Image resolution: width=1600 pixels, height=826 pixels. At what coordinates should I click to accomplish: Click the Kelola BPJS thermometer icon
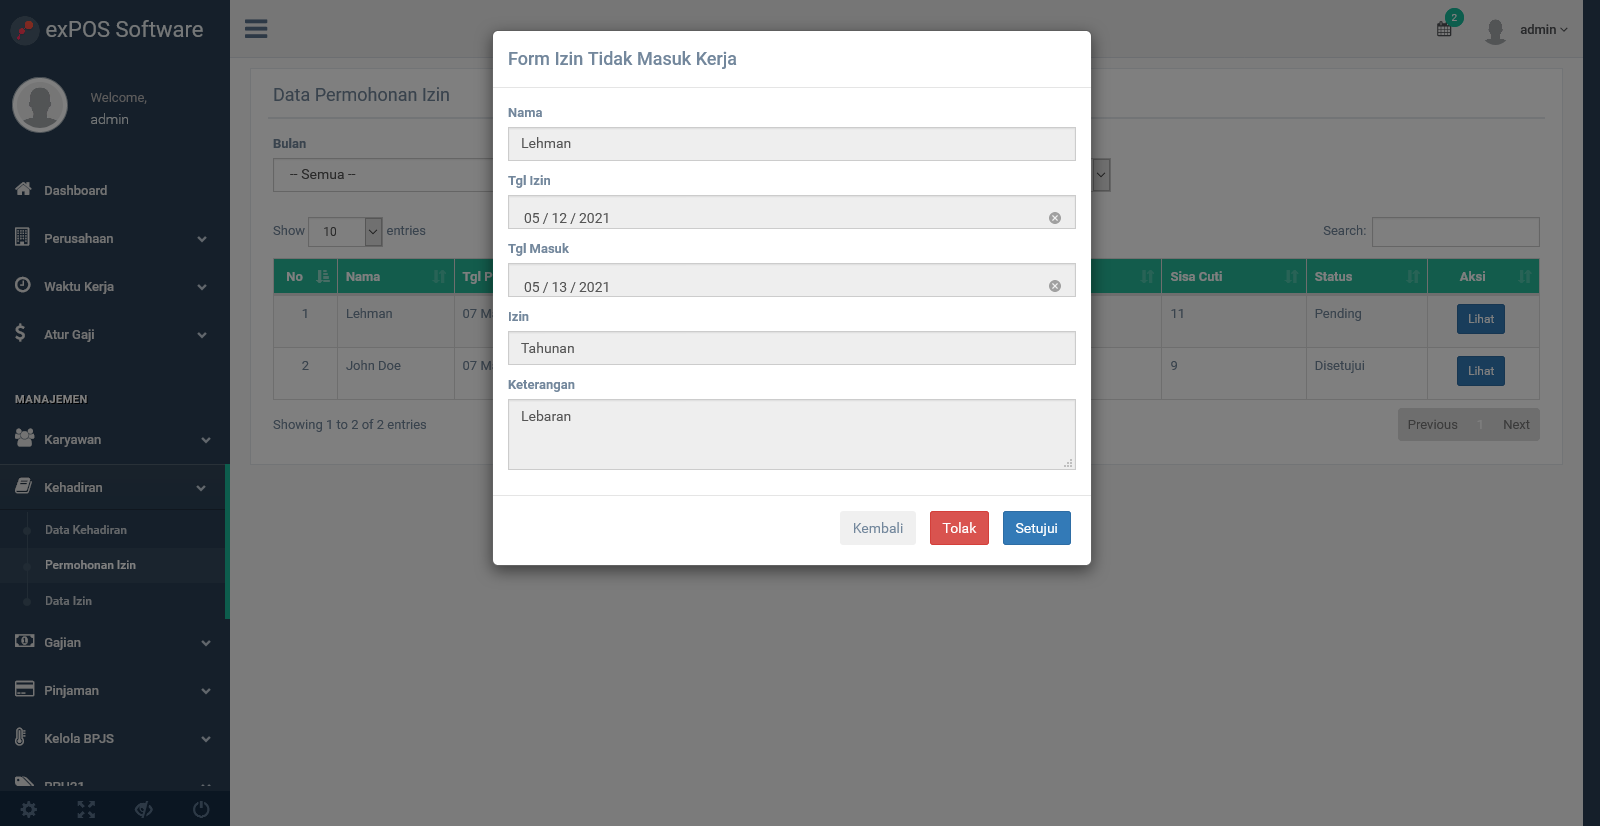(x=21, y=737)
